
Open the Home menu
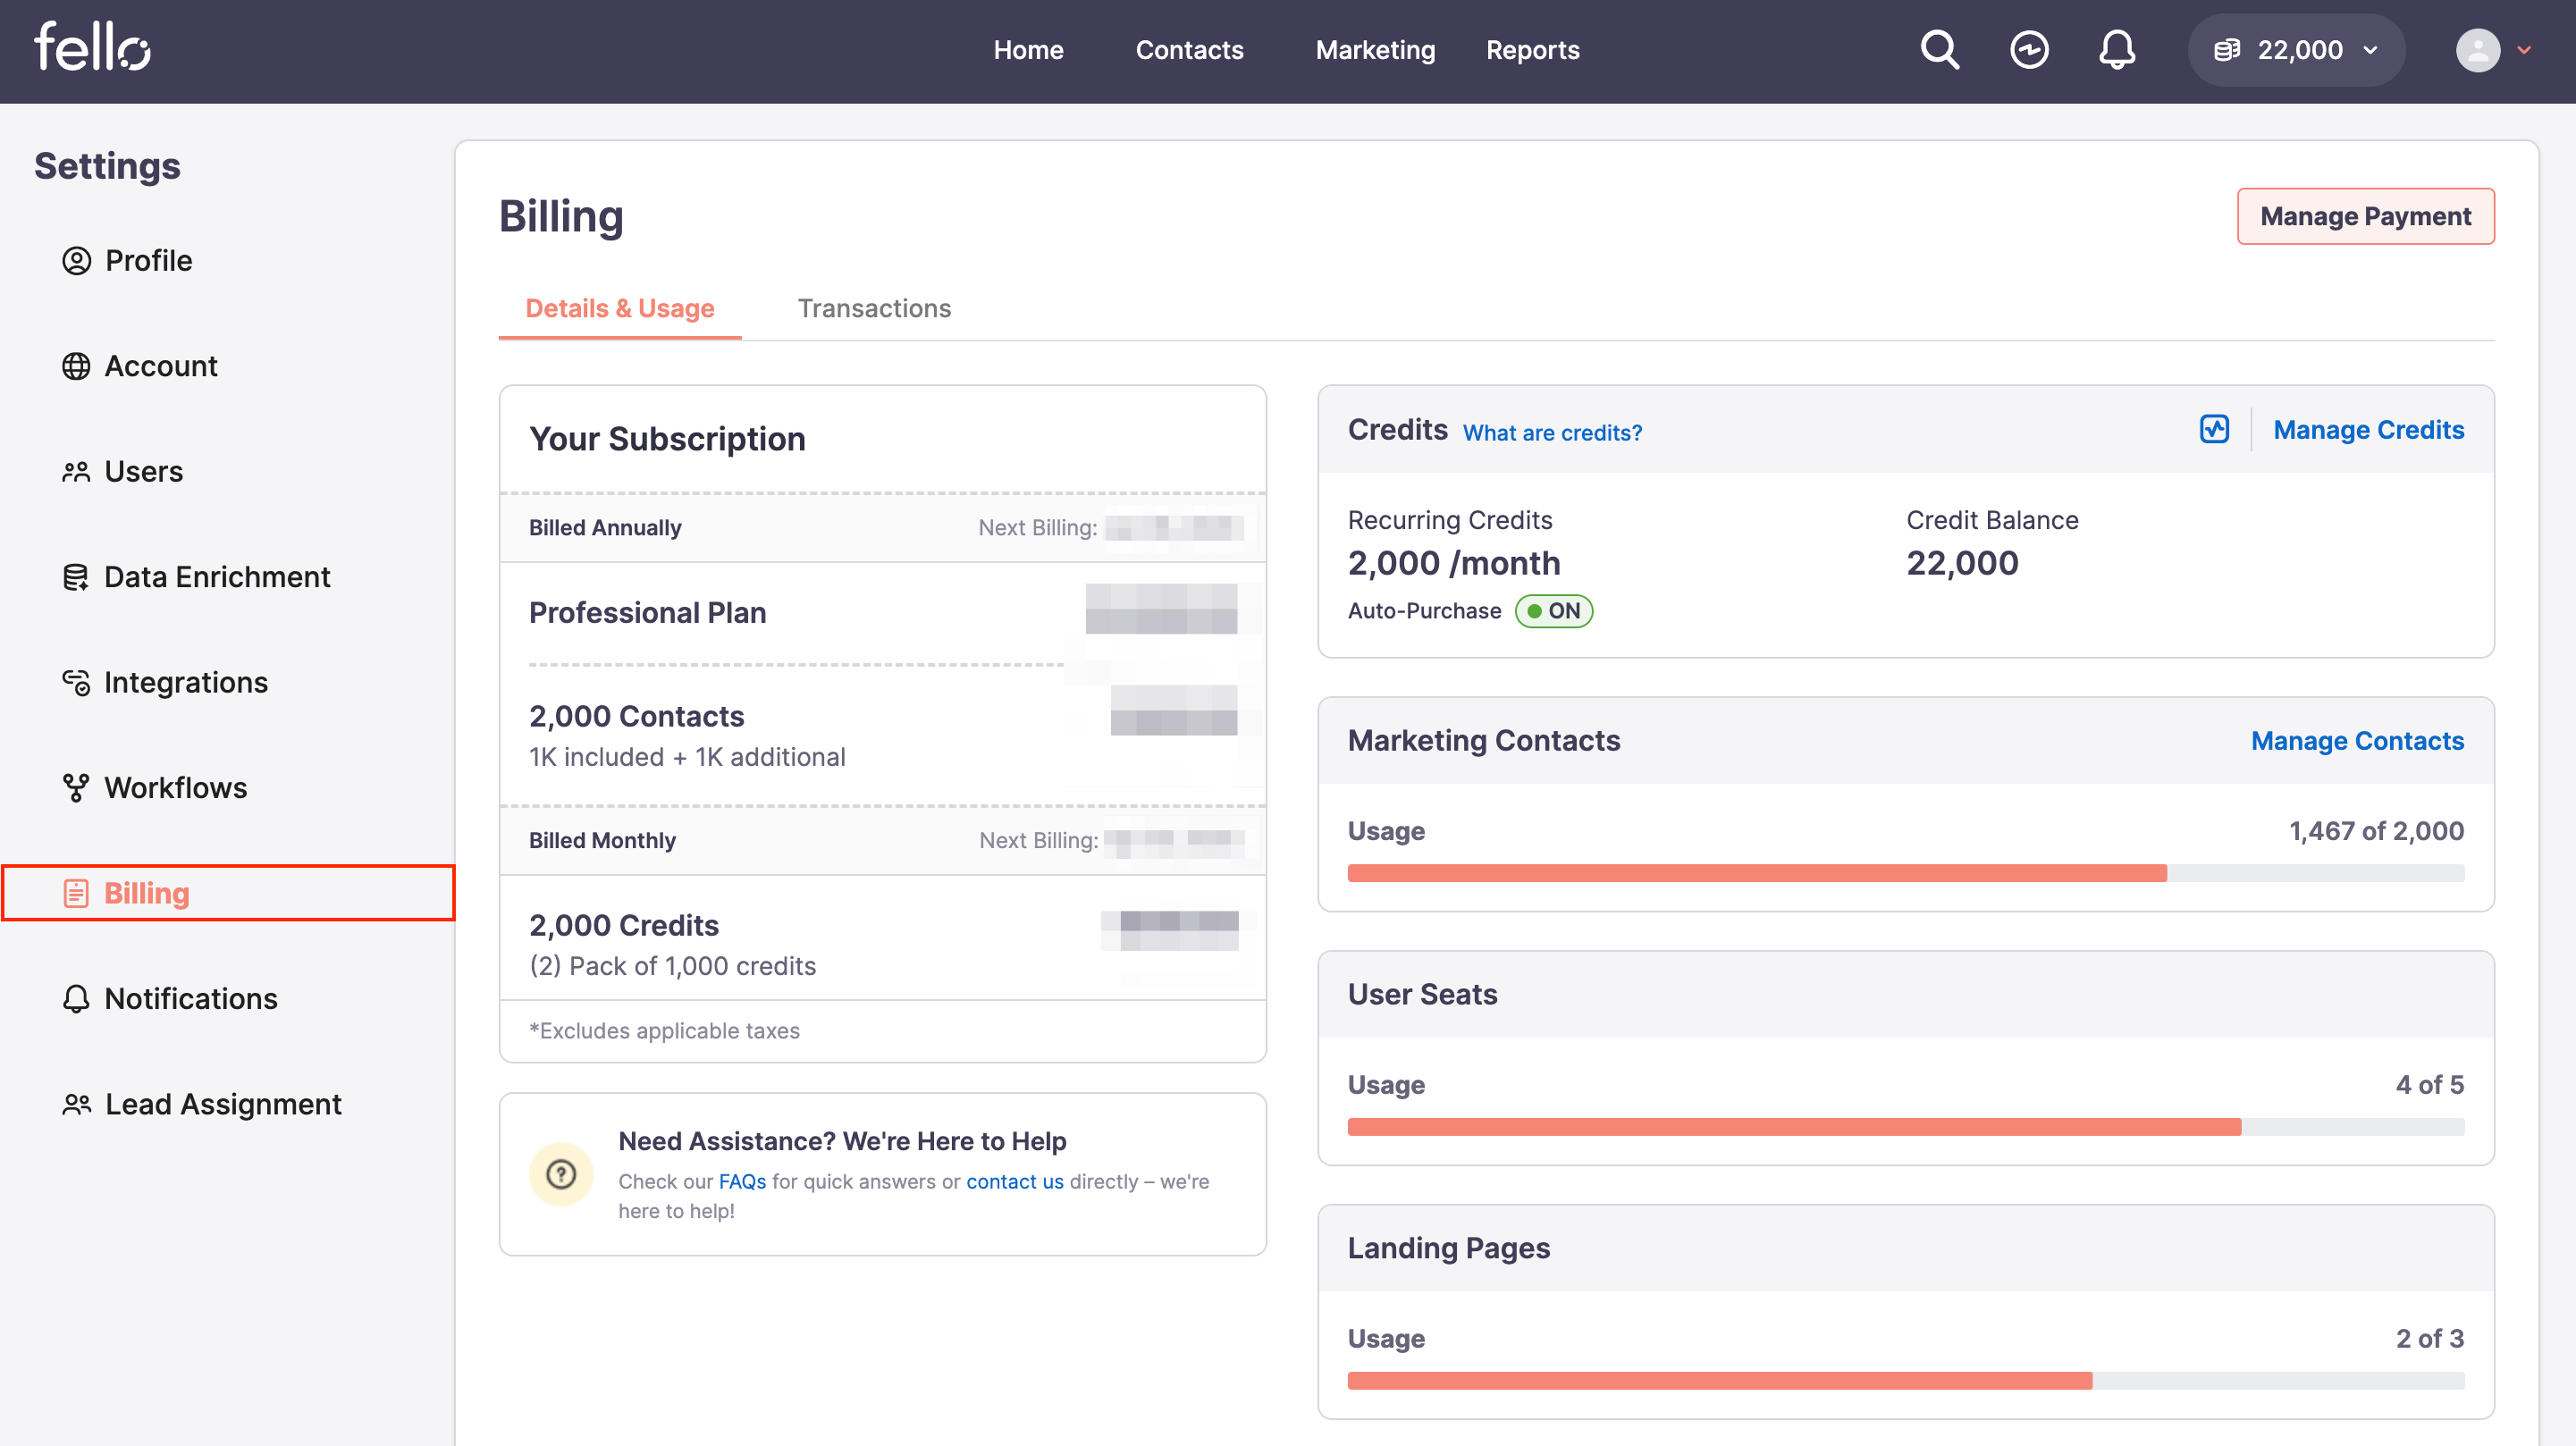tap(1028, 50)
